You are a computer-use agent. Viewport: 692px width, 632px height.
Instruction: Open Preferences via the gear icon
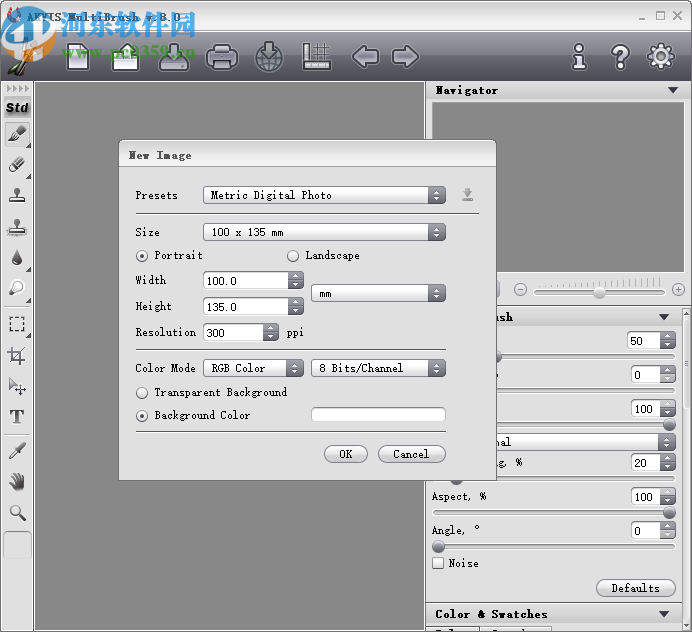(661, 56)
